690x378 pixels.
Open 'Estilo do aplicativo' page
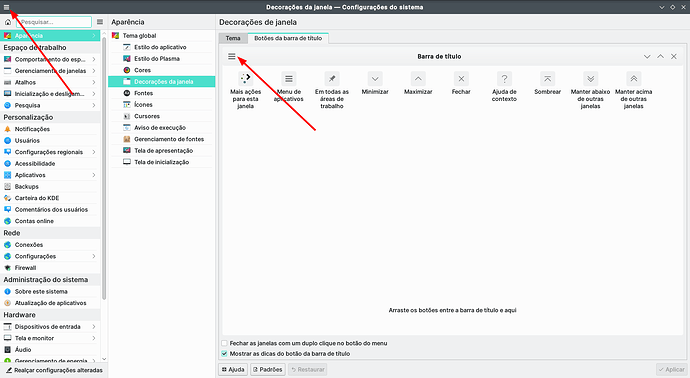161,47
